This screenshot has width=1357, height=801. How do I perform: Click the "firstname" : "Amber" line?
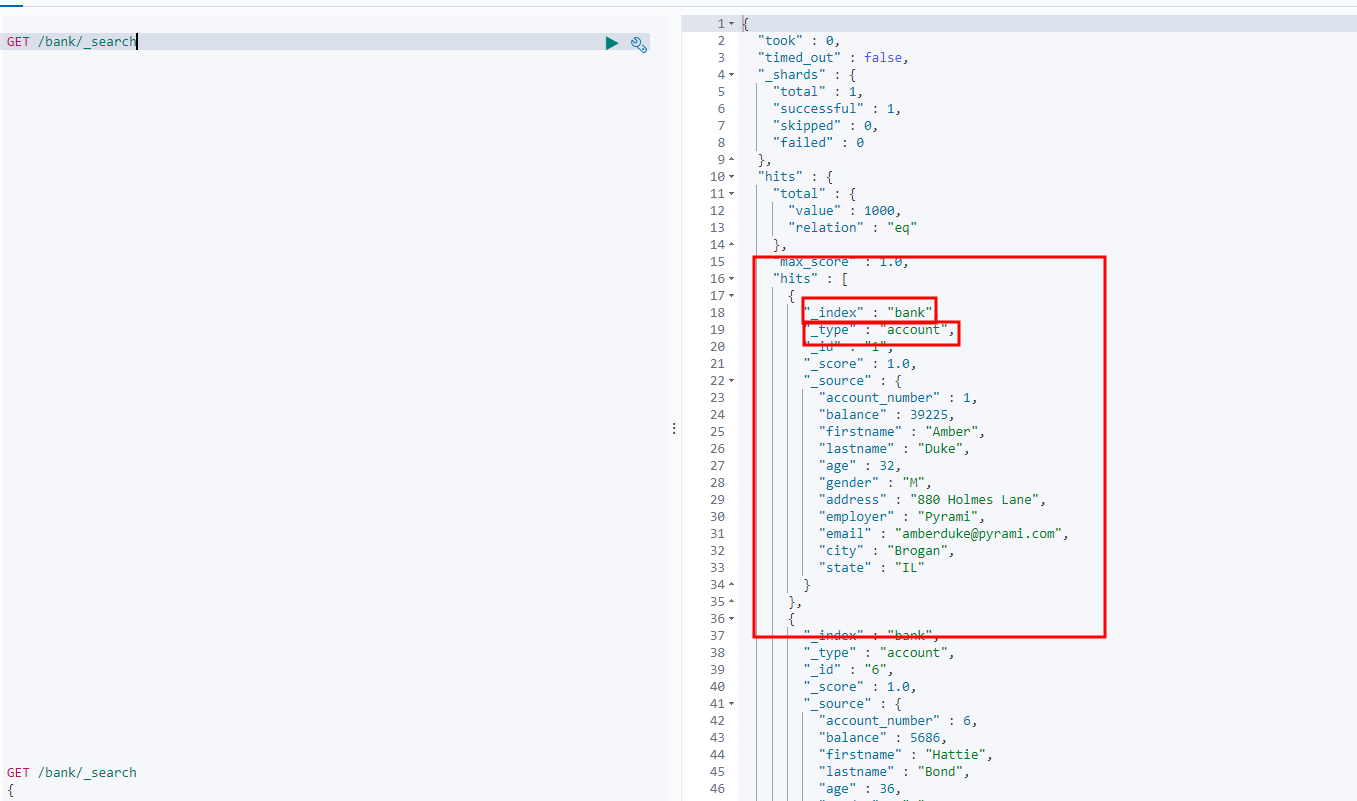coord(902,431)
